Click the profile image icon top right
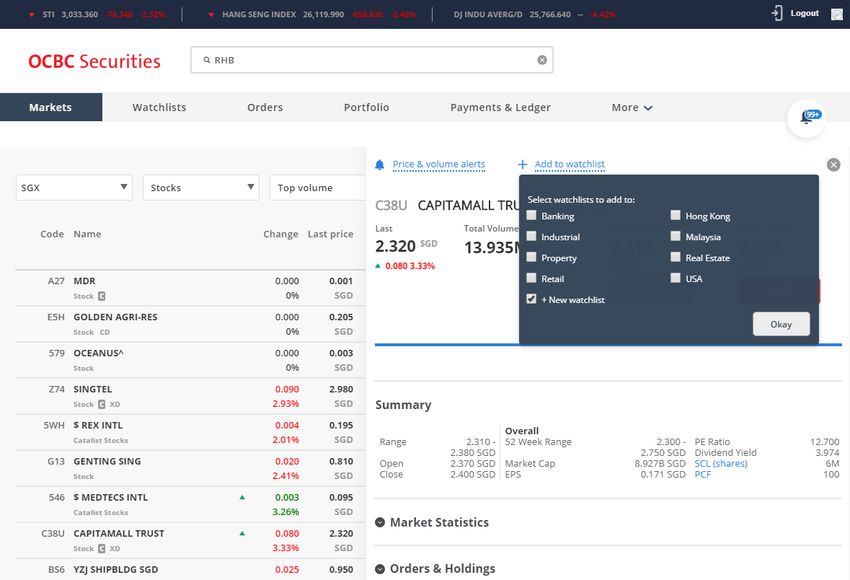850x580 pixels. click(837, 14)
